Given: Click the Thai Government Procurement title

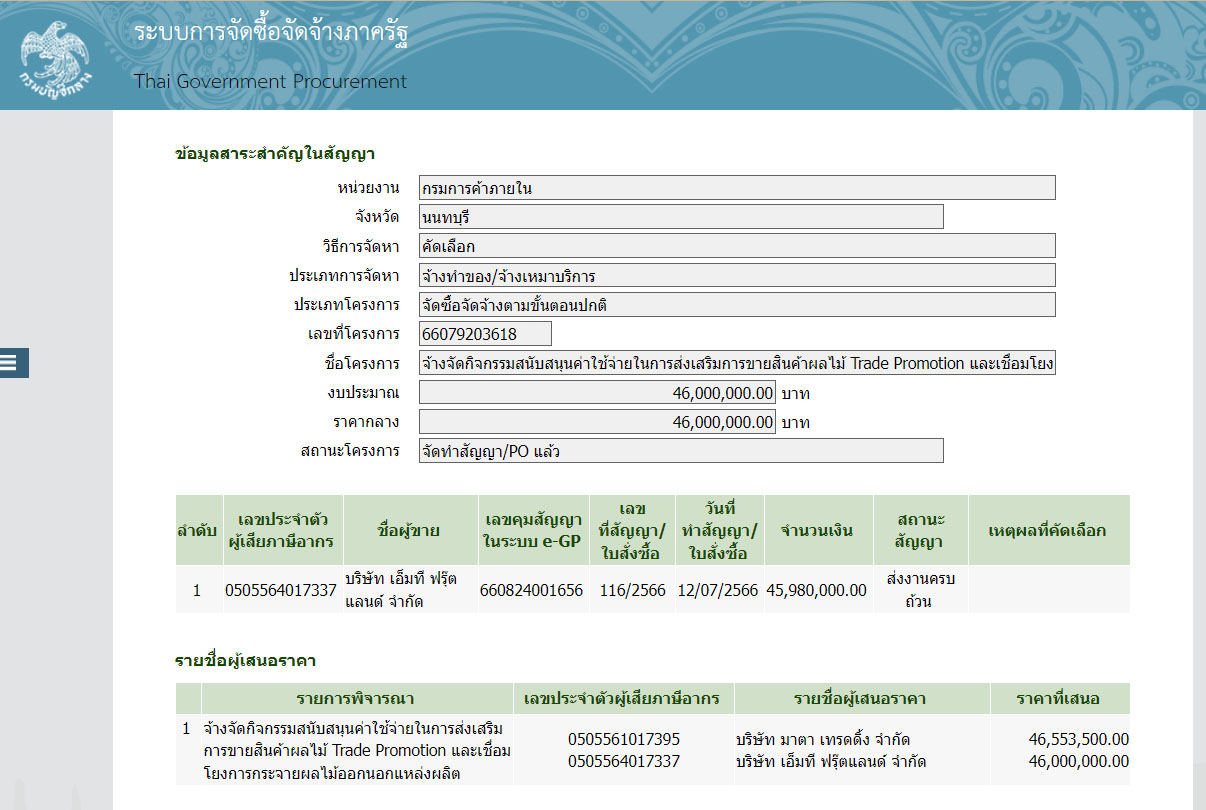Looking at the screenshot, I should click(x=270, y=81).
